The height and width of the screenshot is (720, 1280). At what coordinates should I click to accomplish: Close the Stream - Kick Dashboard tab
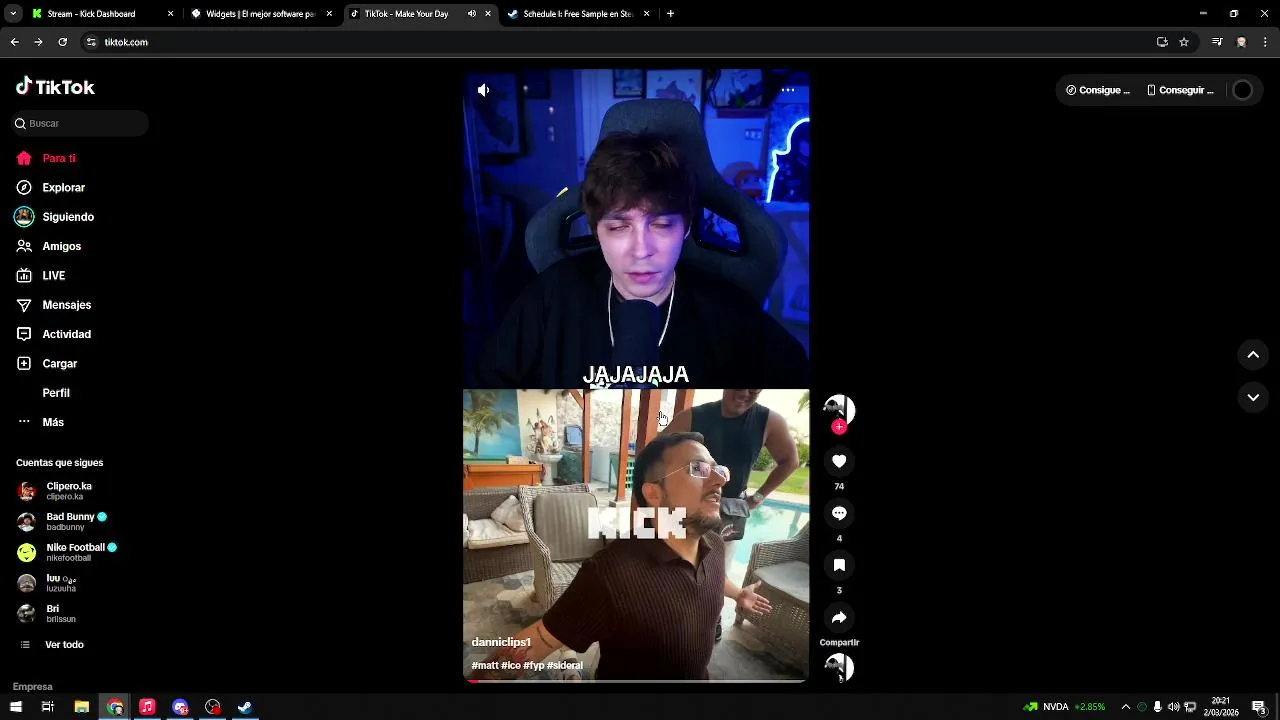coord(170,14)
